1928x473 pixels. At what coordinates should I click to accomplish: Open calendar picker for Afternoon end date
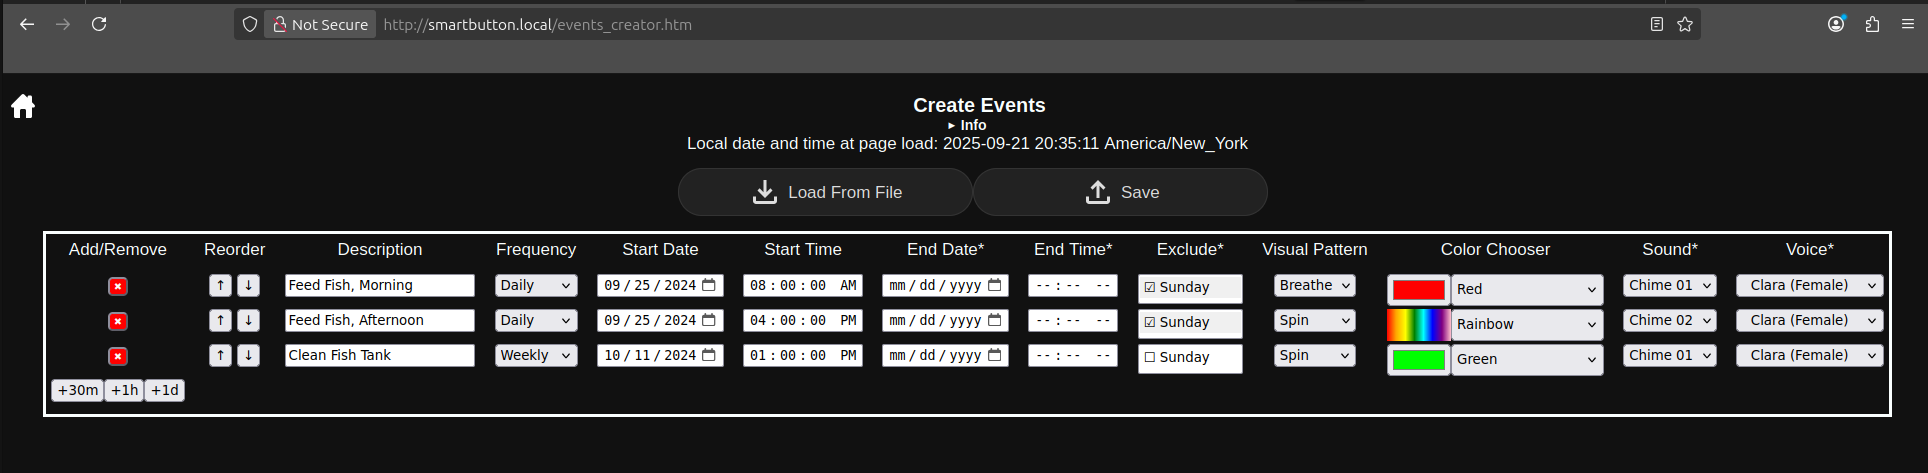tap(995, 320)
